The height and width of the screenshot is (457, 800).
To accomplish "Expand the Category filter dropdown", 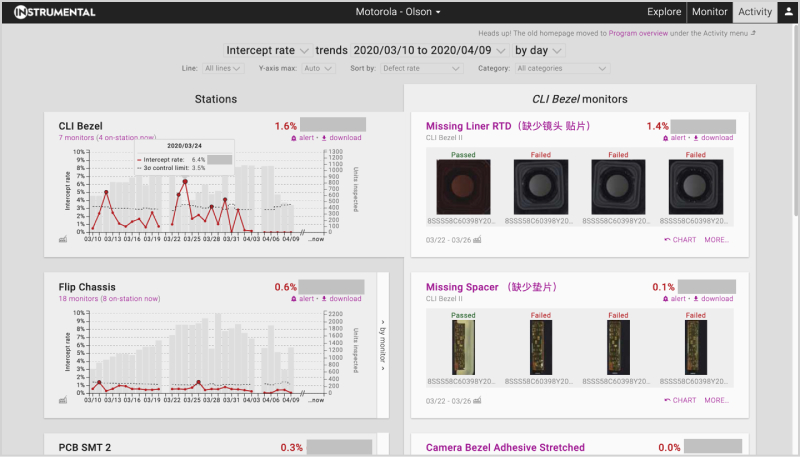I will (x=562, y=69).
